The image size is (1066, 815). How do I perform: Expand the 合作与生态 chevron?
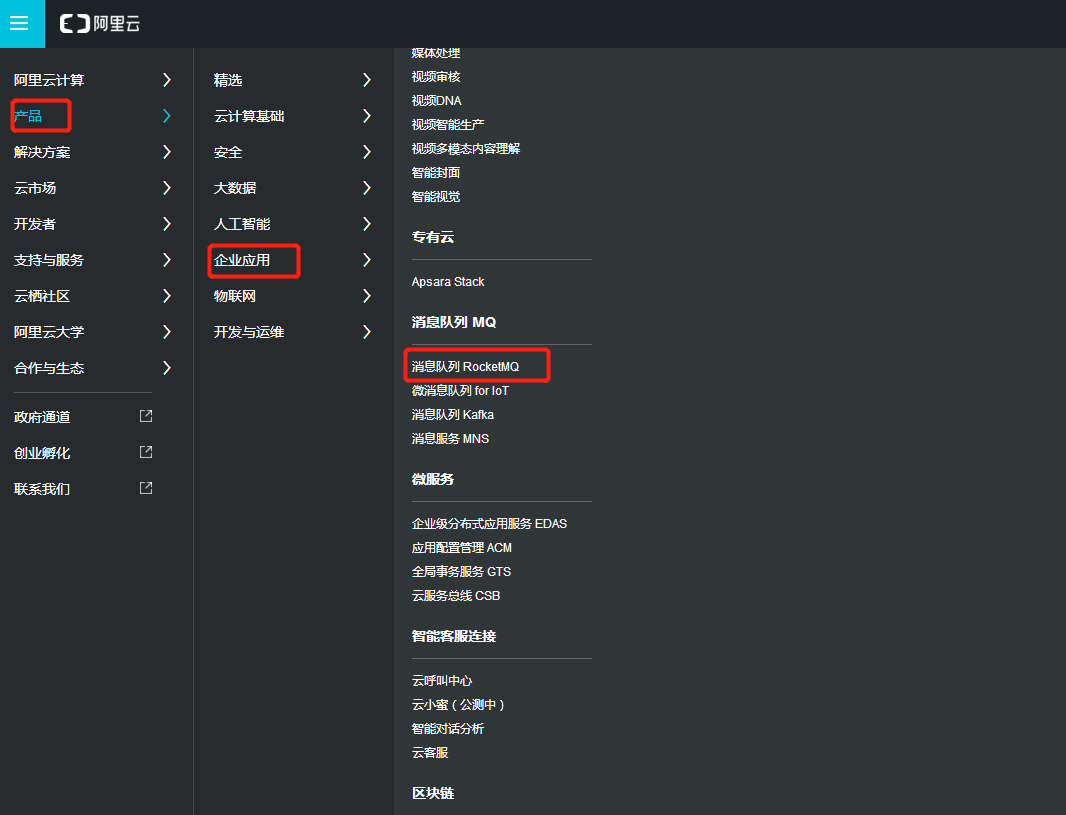(167, 368)
